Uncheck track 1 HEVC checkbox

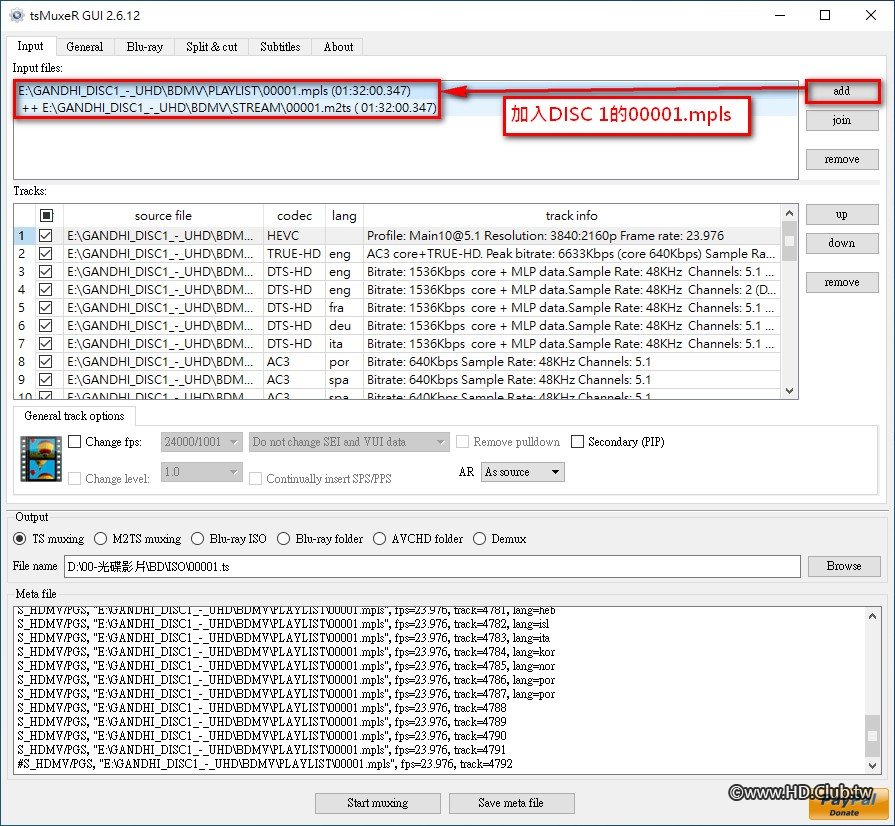[x=46, y=235]
